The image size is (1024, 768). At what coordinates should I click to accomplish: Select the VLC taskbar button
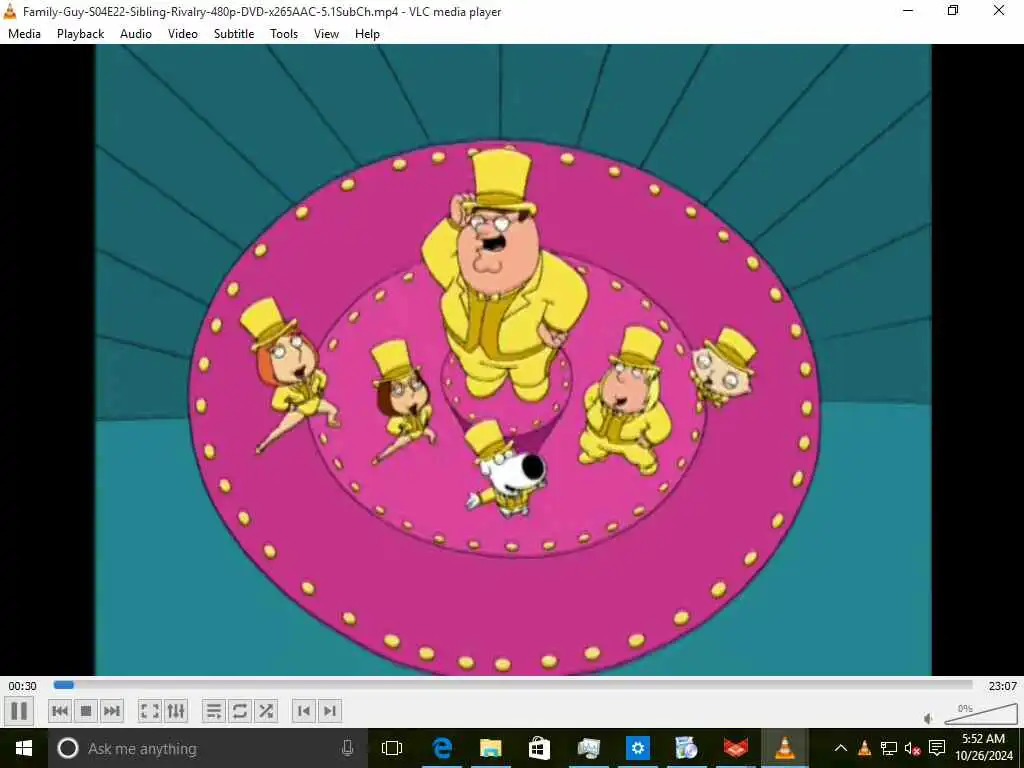tap(784, 748)
